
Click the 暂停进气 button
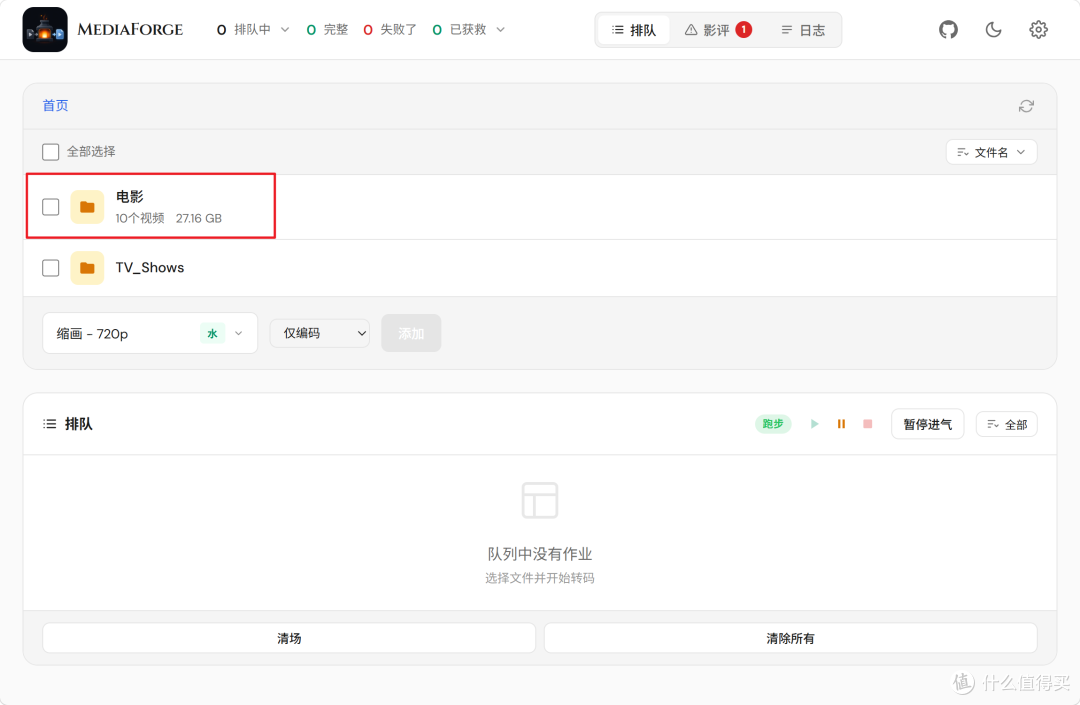[x=928, y=424]
